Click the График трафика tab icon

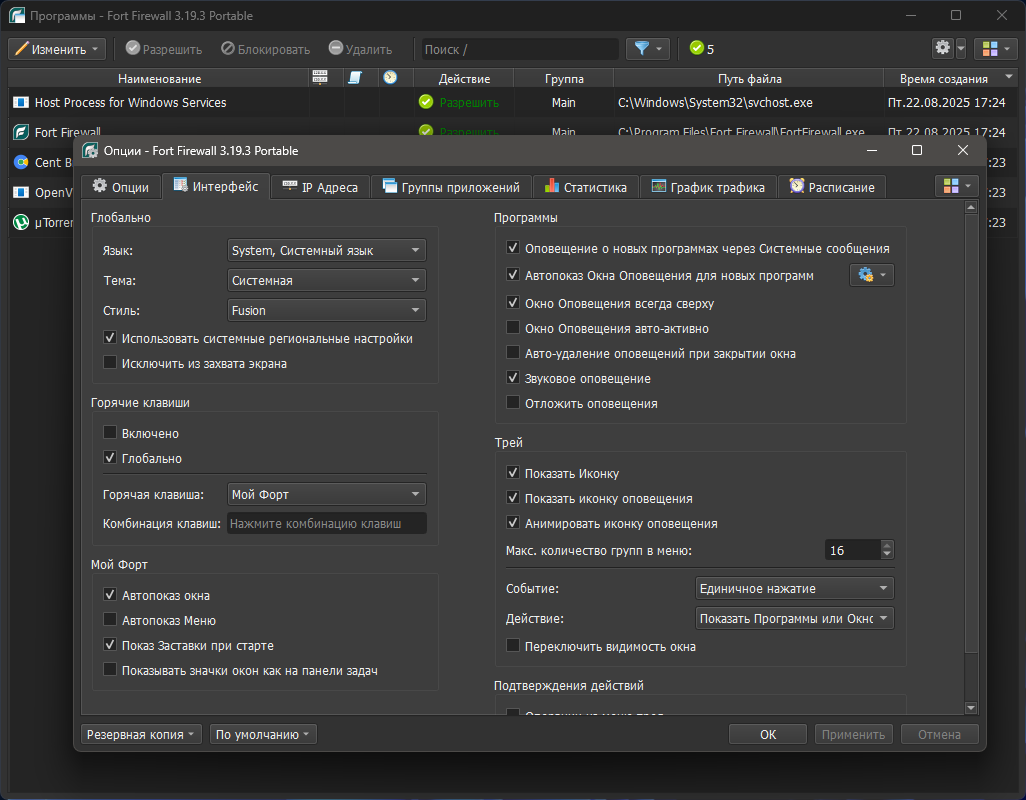pyautogui.click(x=659, y=186)
